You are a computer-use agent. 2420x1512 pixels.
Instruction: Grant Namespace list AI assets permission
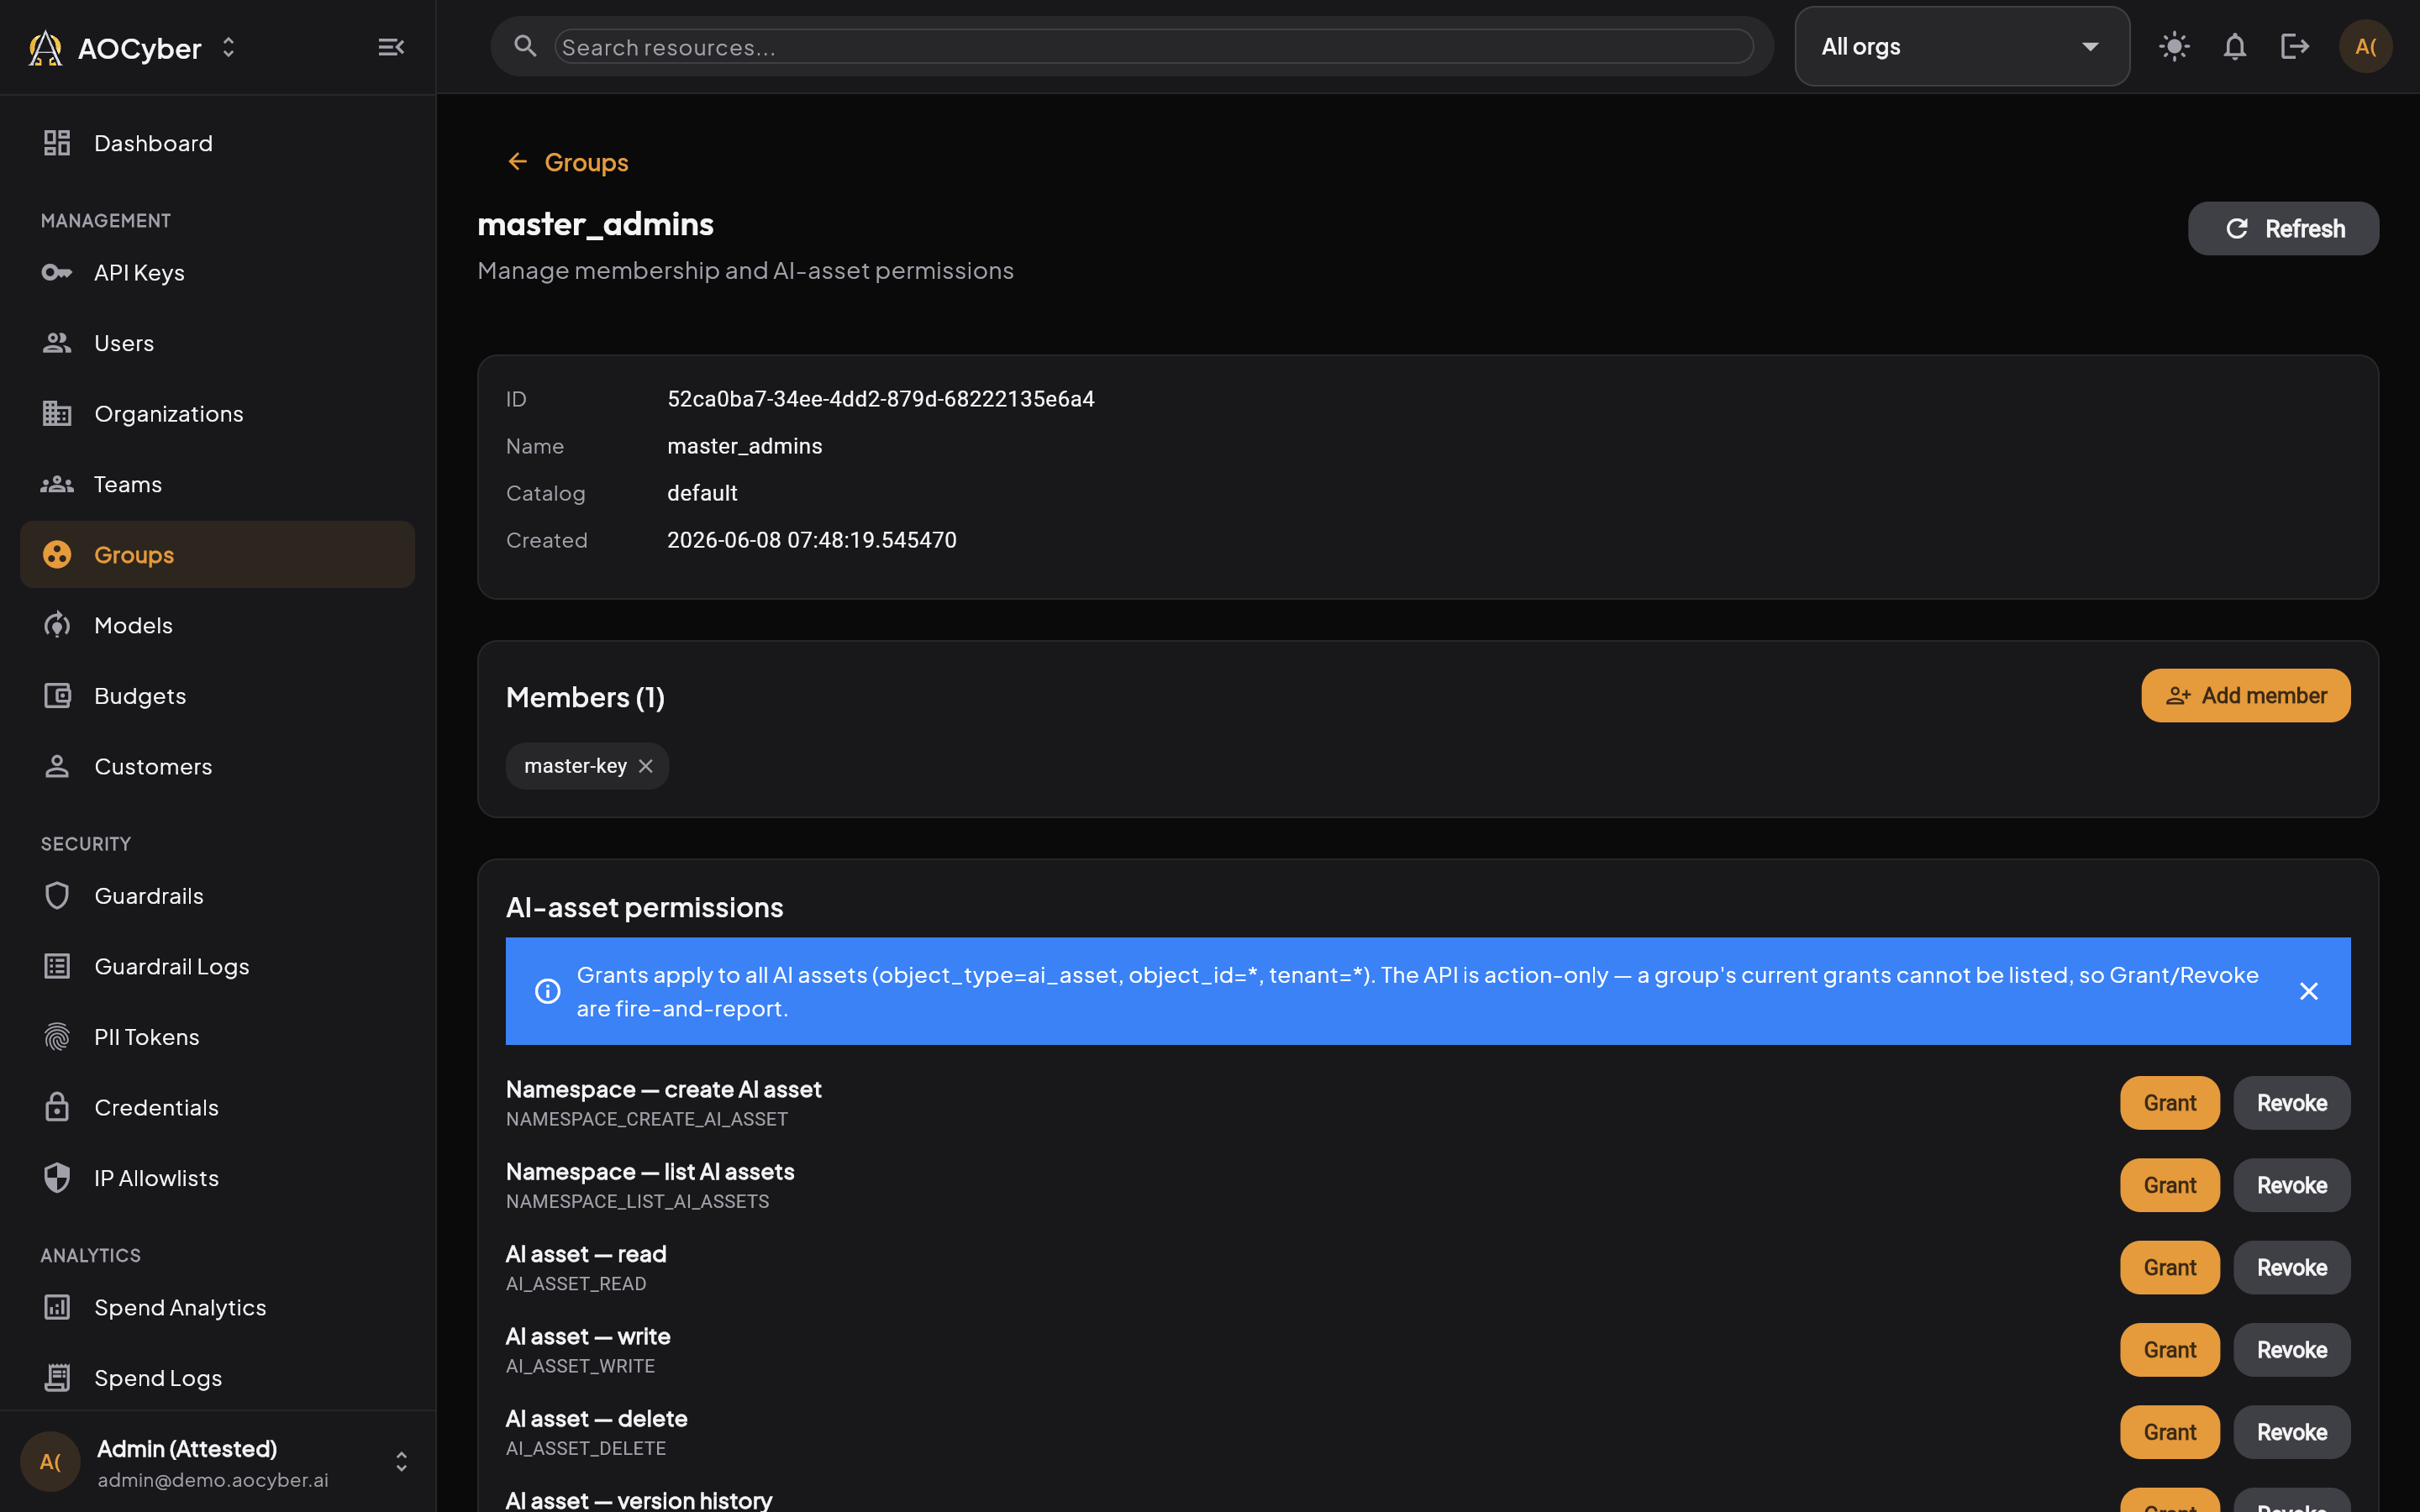click(x=2169, y=1185)
